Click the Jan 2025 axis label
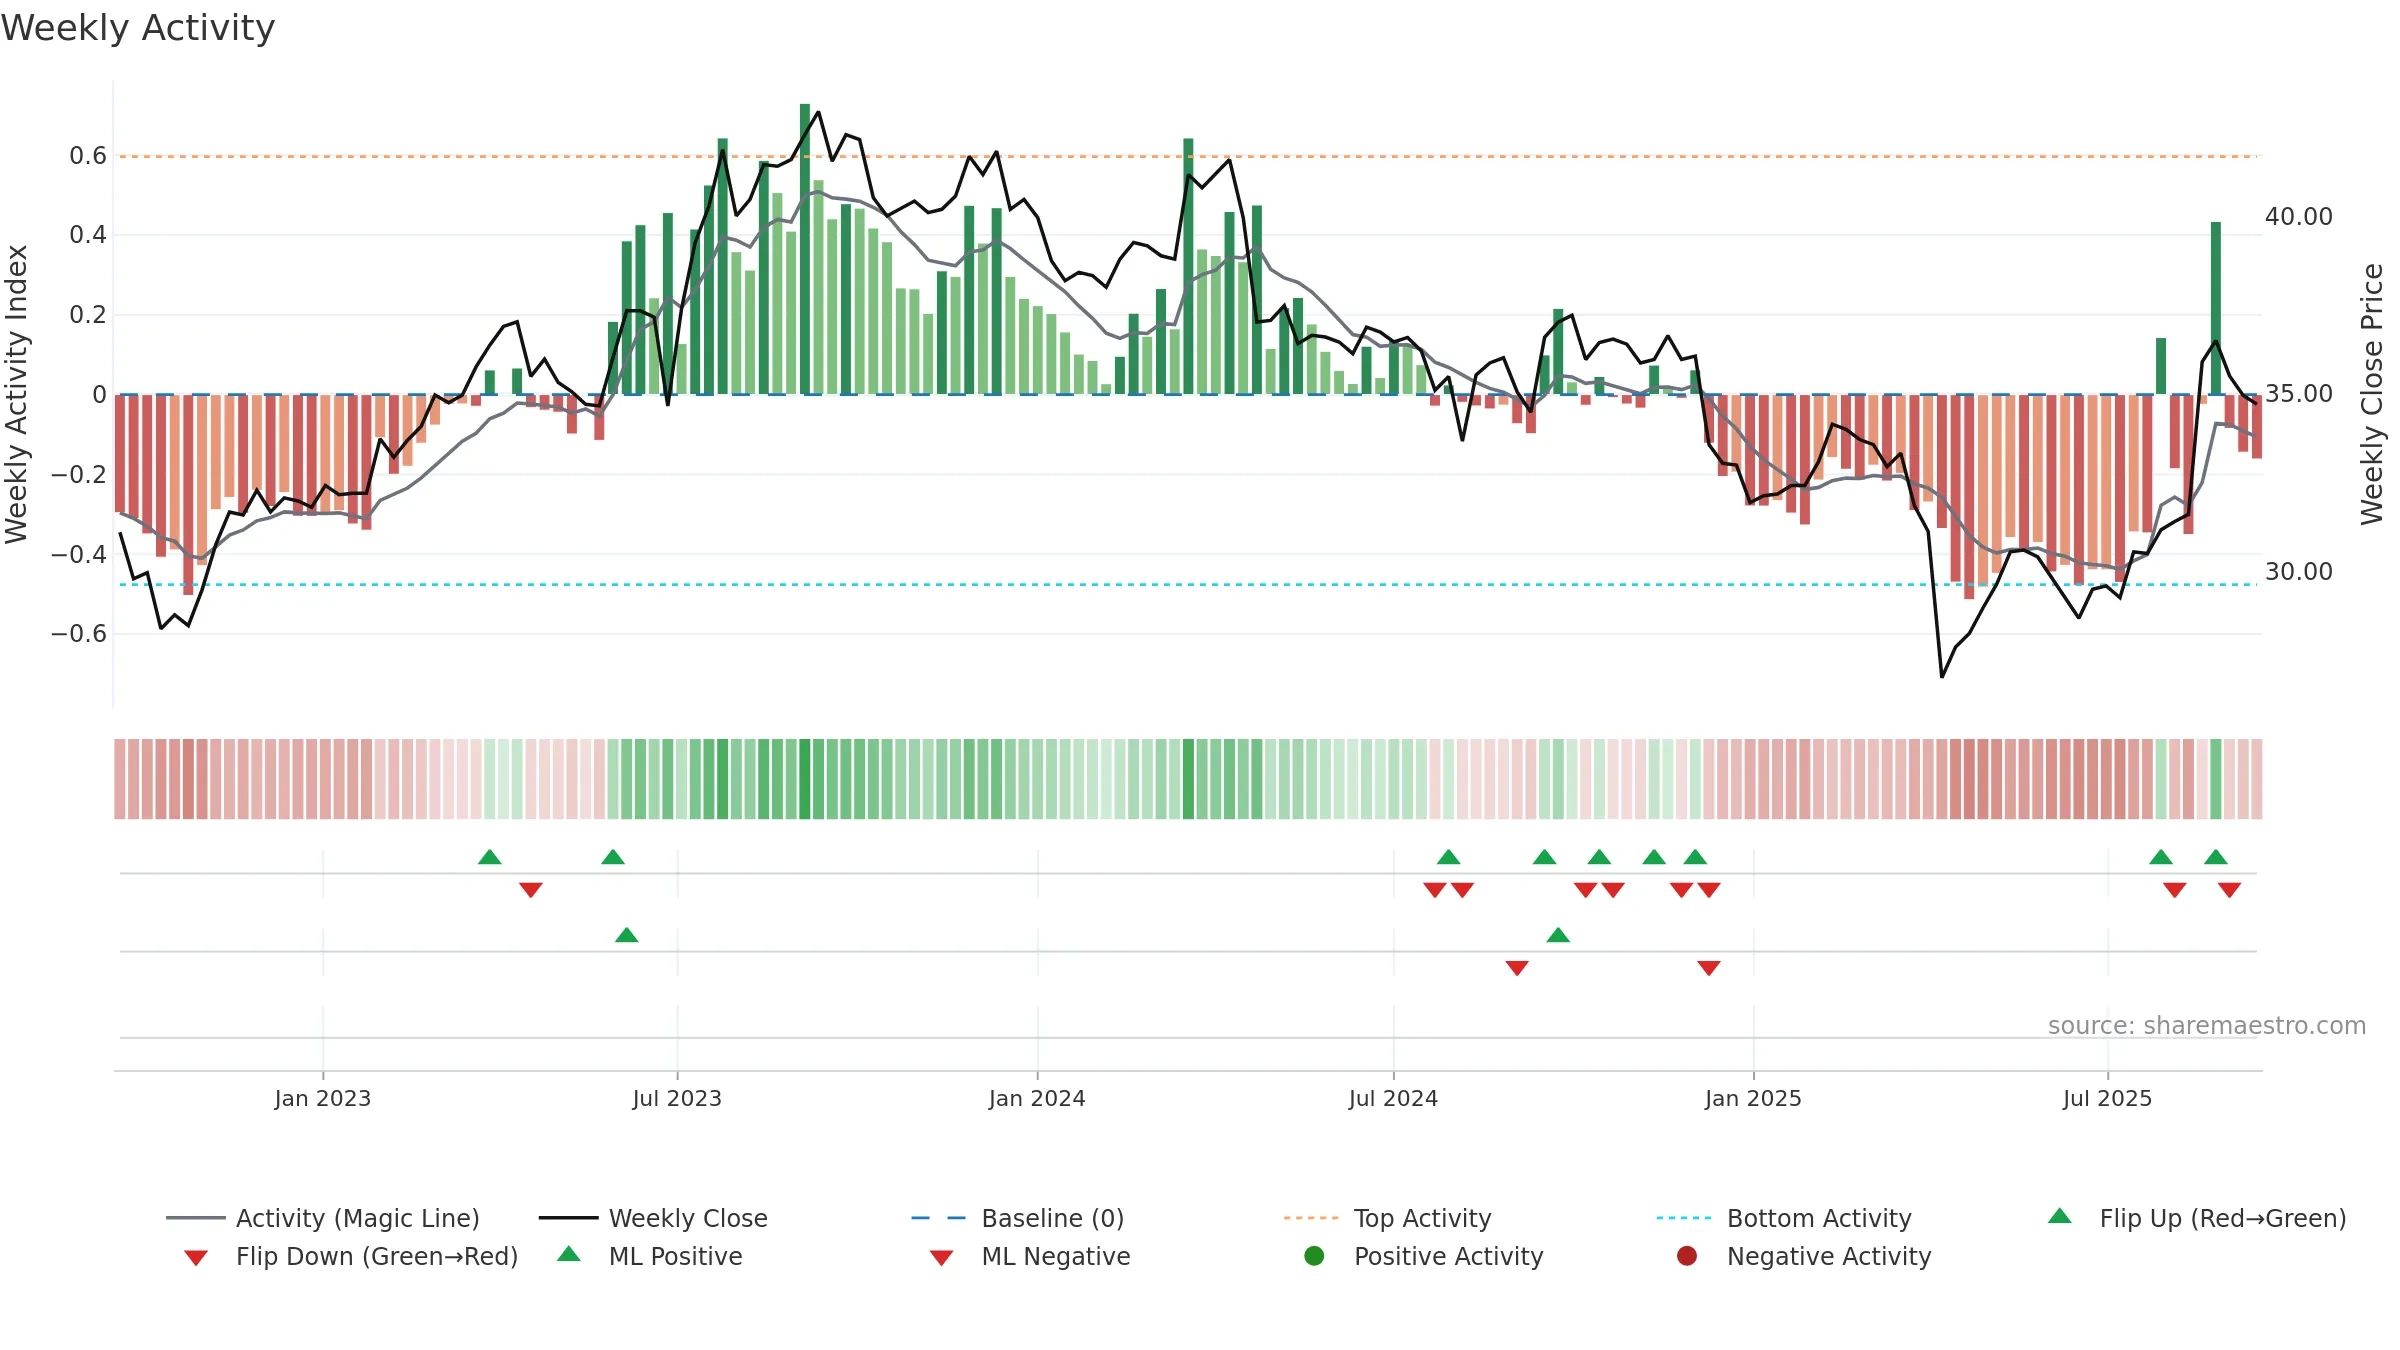 pyautogui.click(x=1753, y=1098)
